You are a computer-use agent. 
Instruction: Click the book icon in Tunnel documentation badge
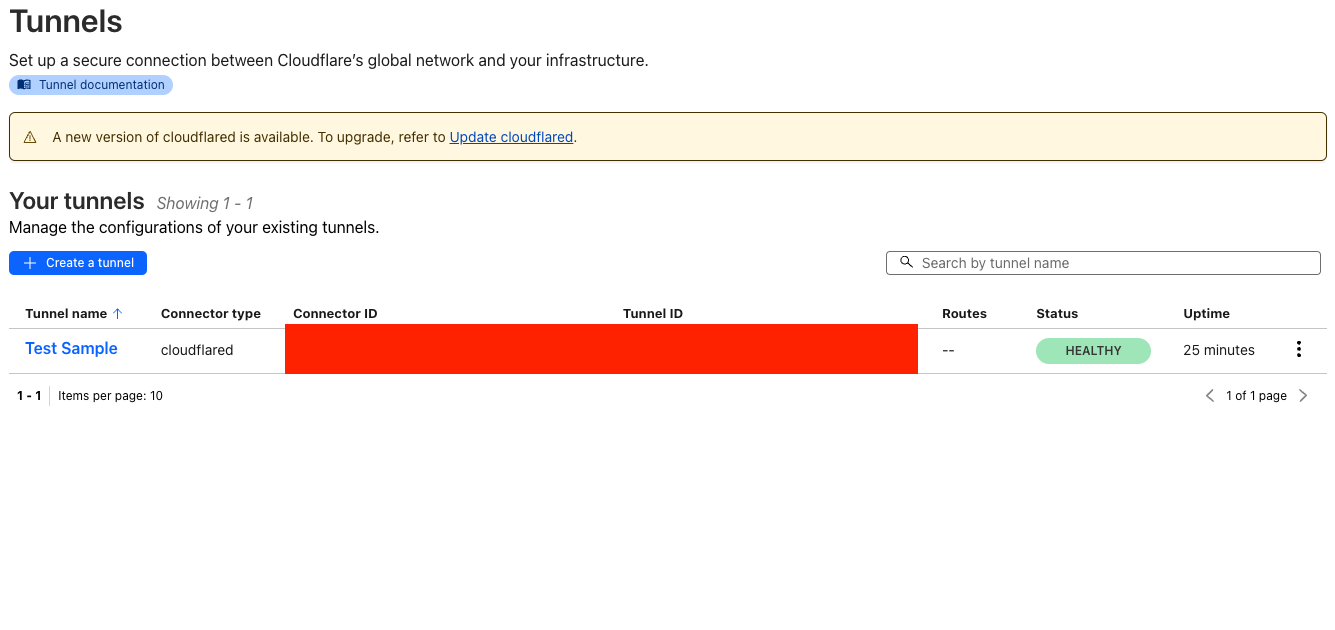(x=24, y=85)
